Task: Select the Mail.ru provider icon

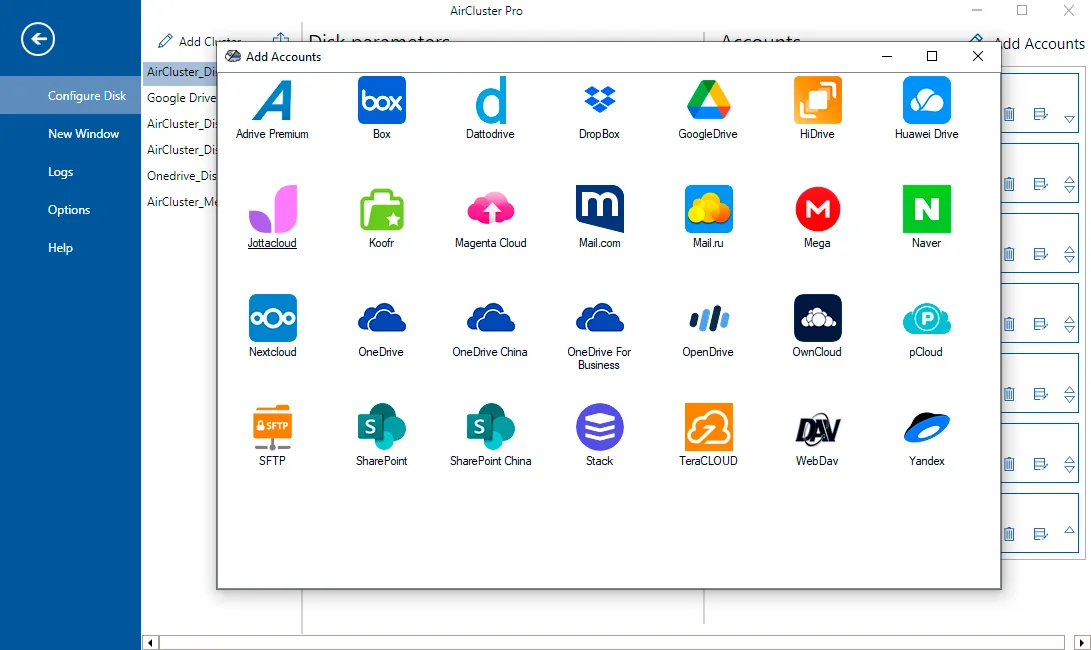Action: pos(708,209)
